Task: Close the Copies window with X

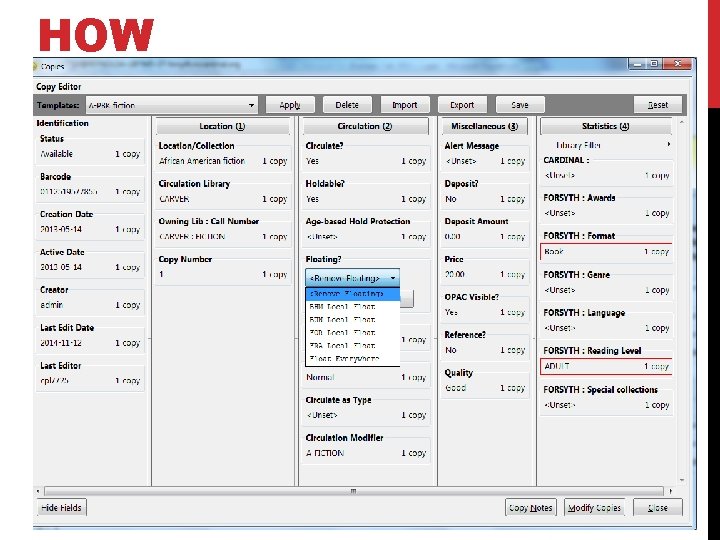Action: [x=677, y=64]
